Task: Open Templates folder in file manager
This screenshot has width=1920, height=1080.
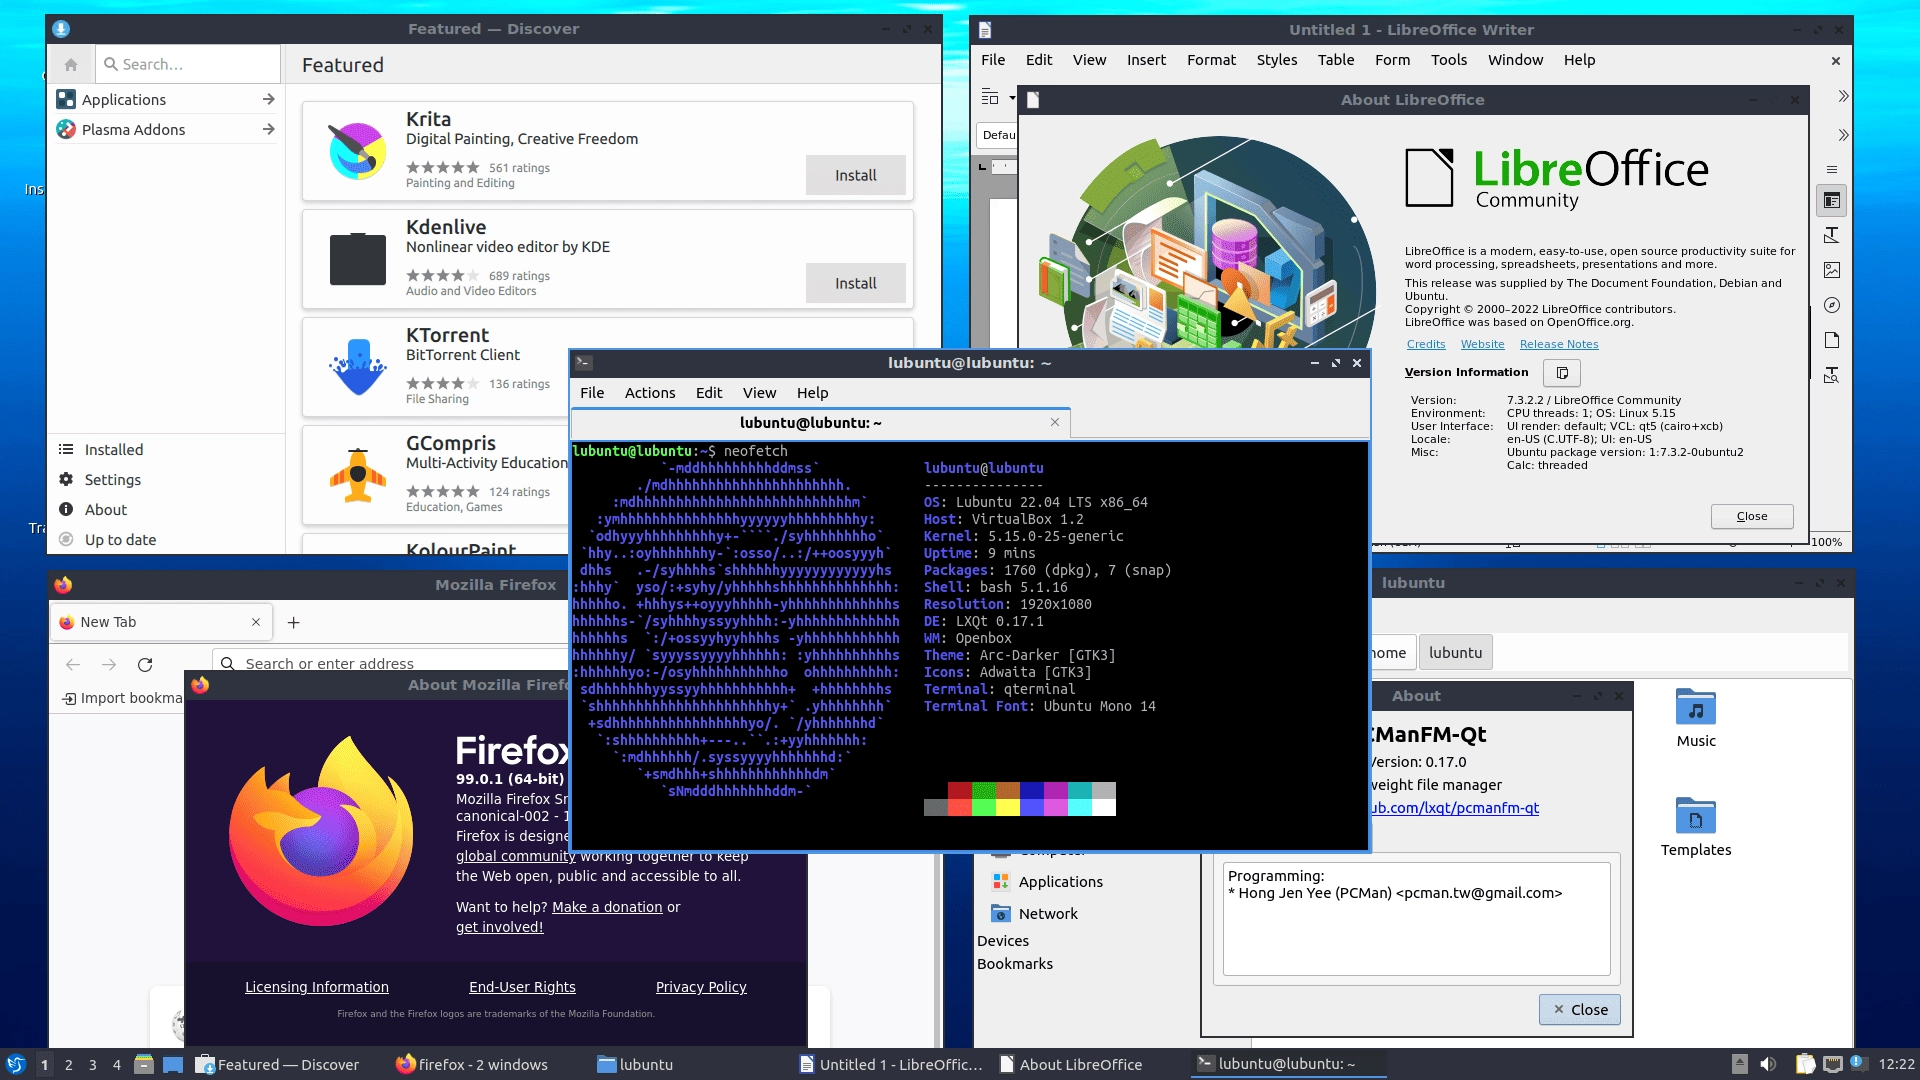Action: pos(1696,827)
